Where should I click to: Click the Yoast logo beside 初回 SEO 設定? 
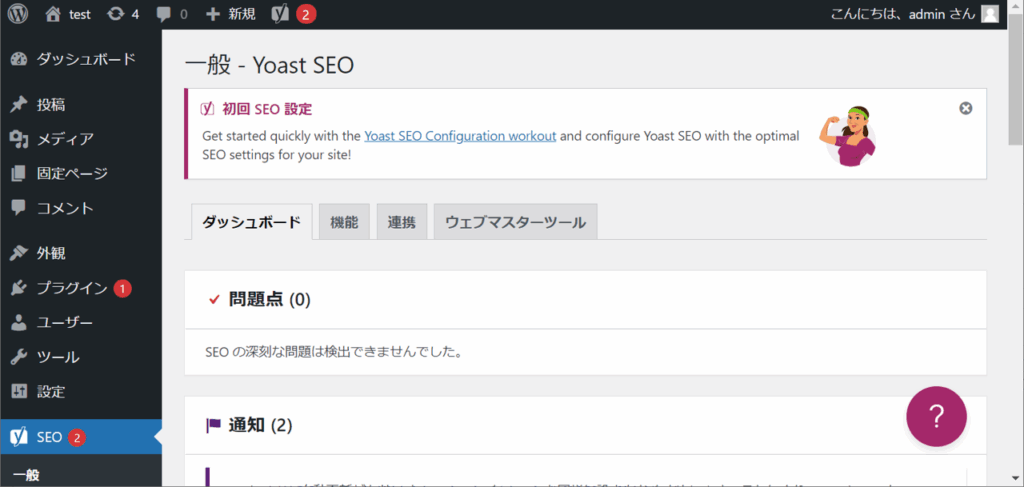pos(207,109)
